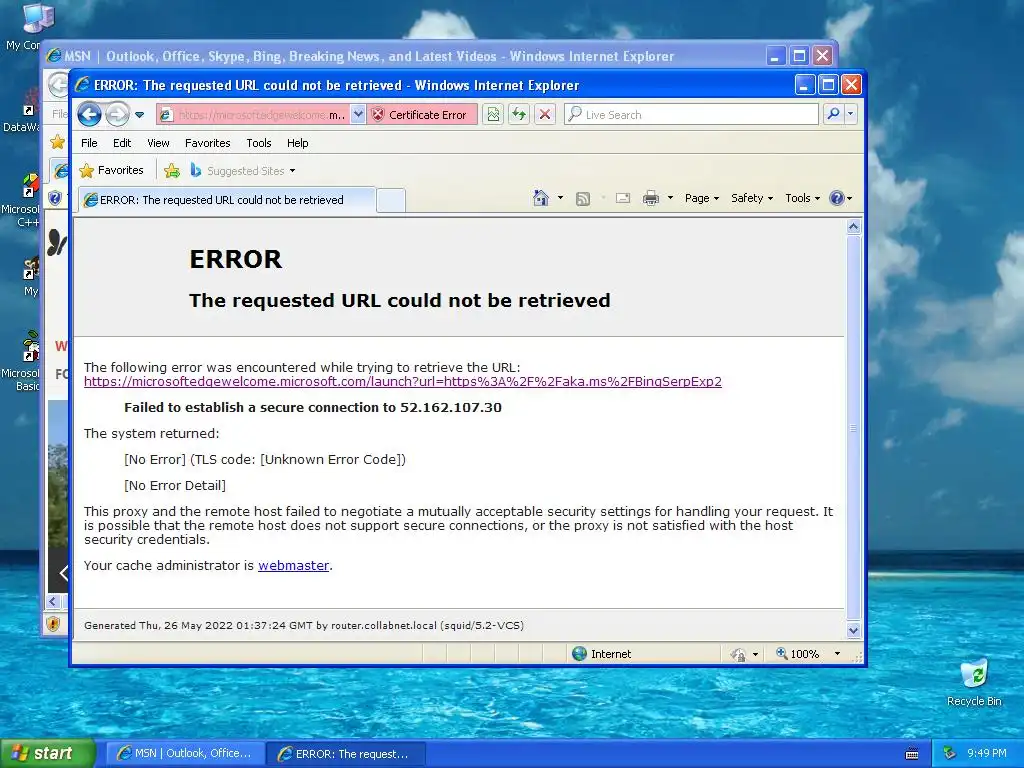Click the Search magnifier button
Screen dimensions: 1024x768
click(x=833, y=114)
